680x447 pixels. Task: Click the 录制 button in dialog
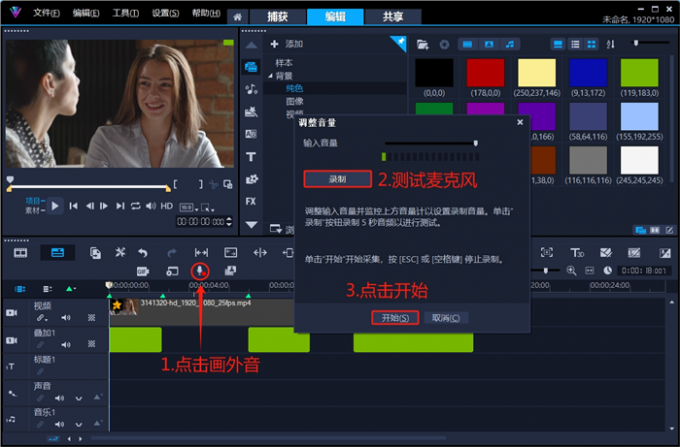tap(337, 179)
